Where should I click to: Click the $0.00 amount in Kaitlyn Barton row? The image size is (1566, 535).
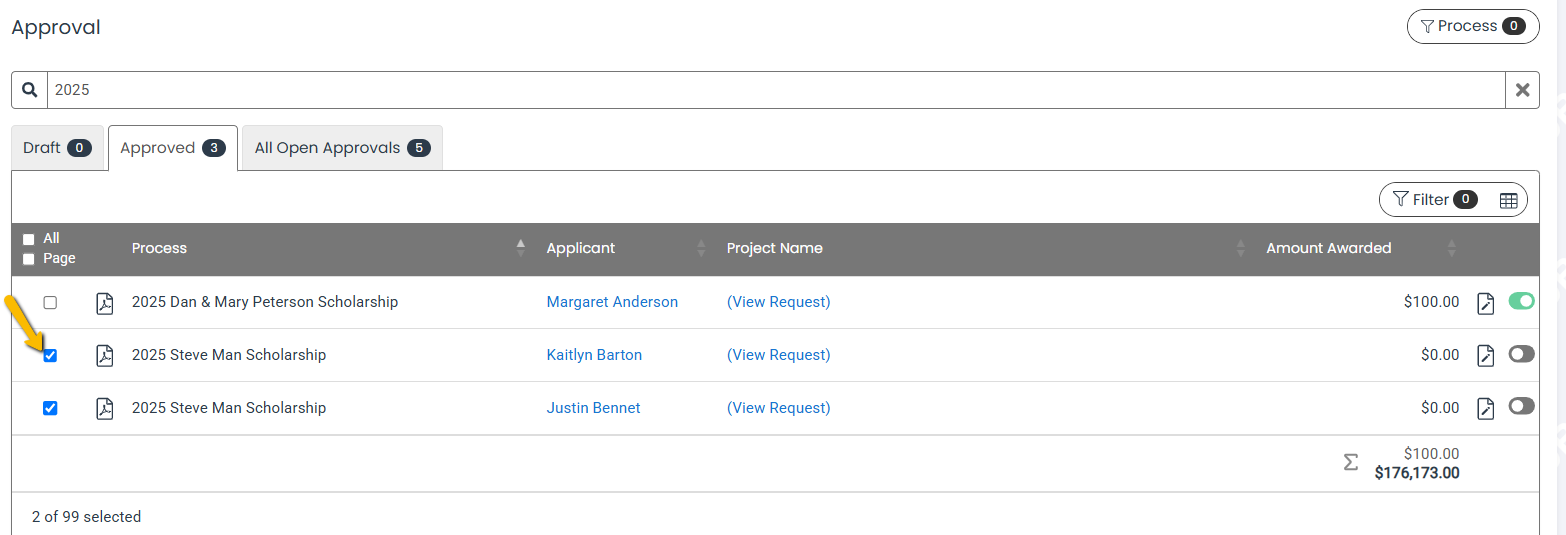click(x=1440, y=355)
